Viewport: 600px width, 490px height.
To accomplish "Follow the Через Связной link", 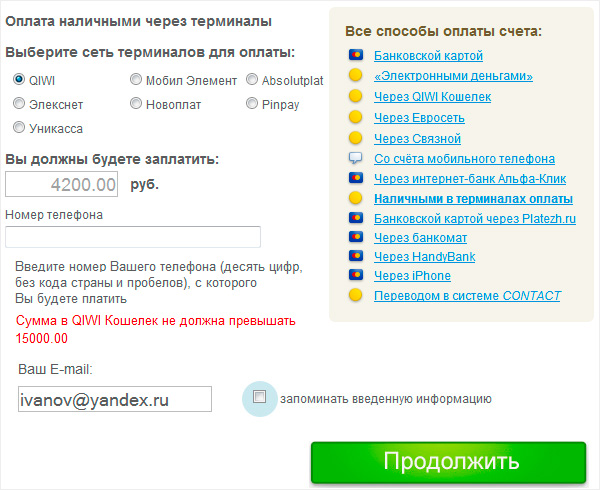I will click(x=417, y=138).
